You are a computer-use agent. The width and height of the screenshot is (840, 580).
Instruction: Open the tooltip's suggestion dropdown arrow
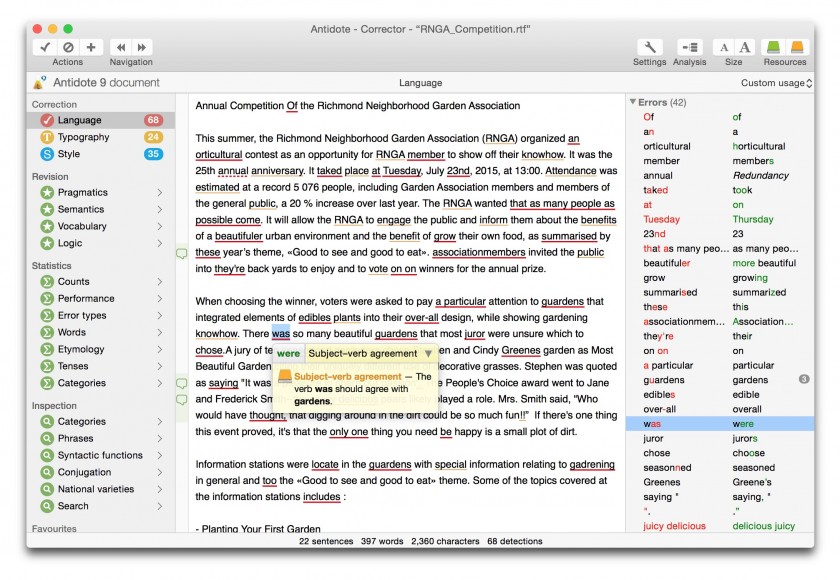coord(428,353)
